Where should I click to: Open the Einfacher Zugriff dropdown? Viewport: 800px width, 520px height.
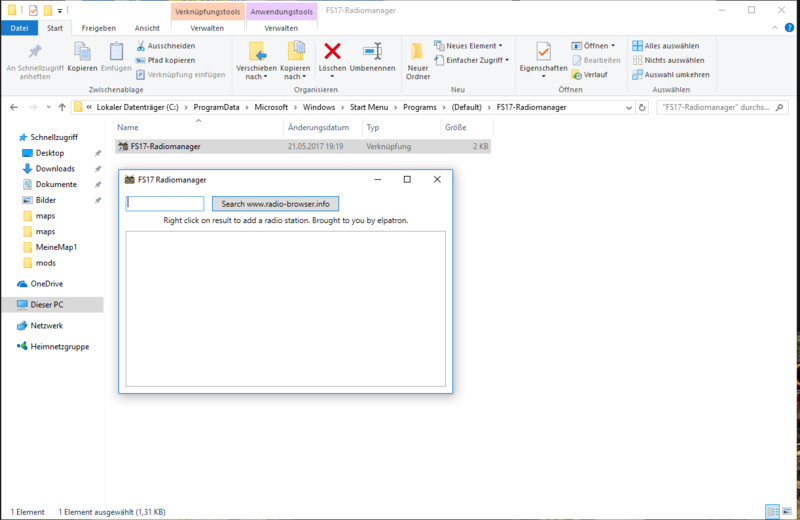pyautogui.click(x=476, y=60)
